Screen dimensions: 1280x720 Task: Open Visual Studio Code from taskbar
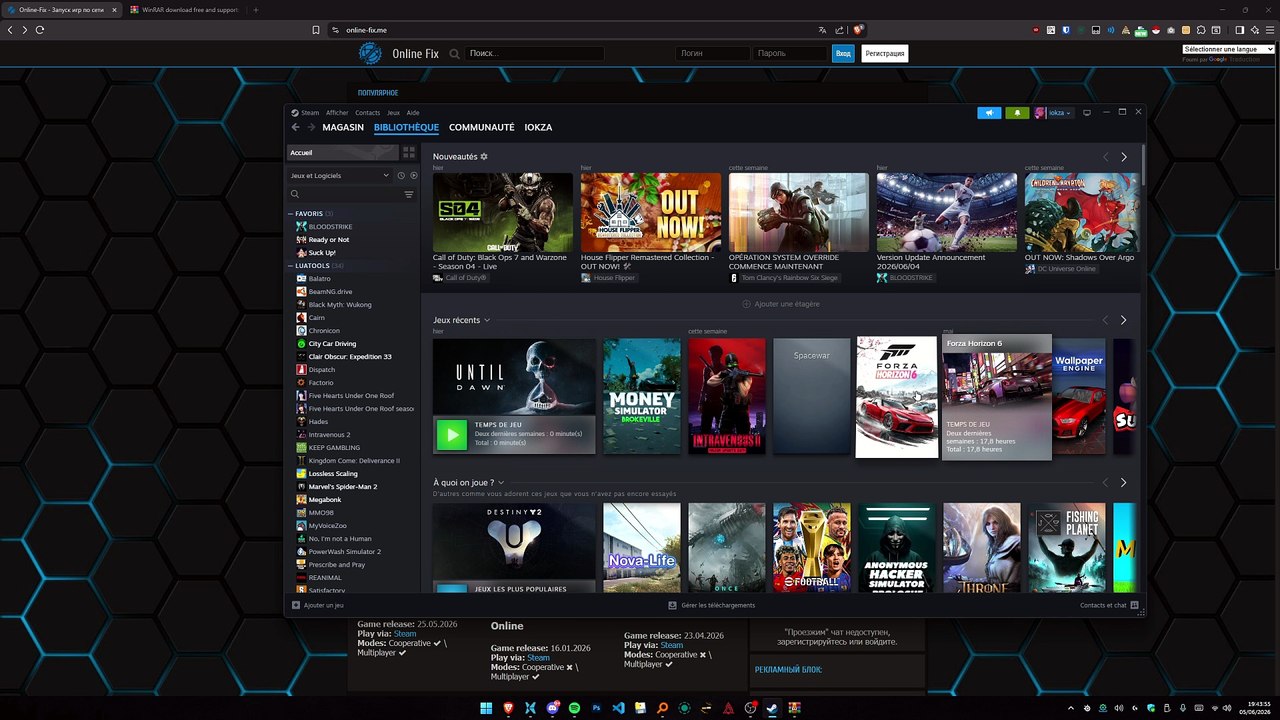click(x=618, y=708)
